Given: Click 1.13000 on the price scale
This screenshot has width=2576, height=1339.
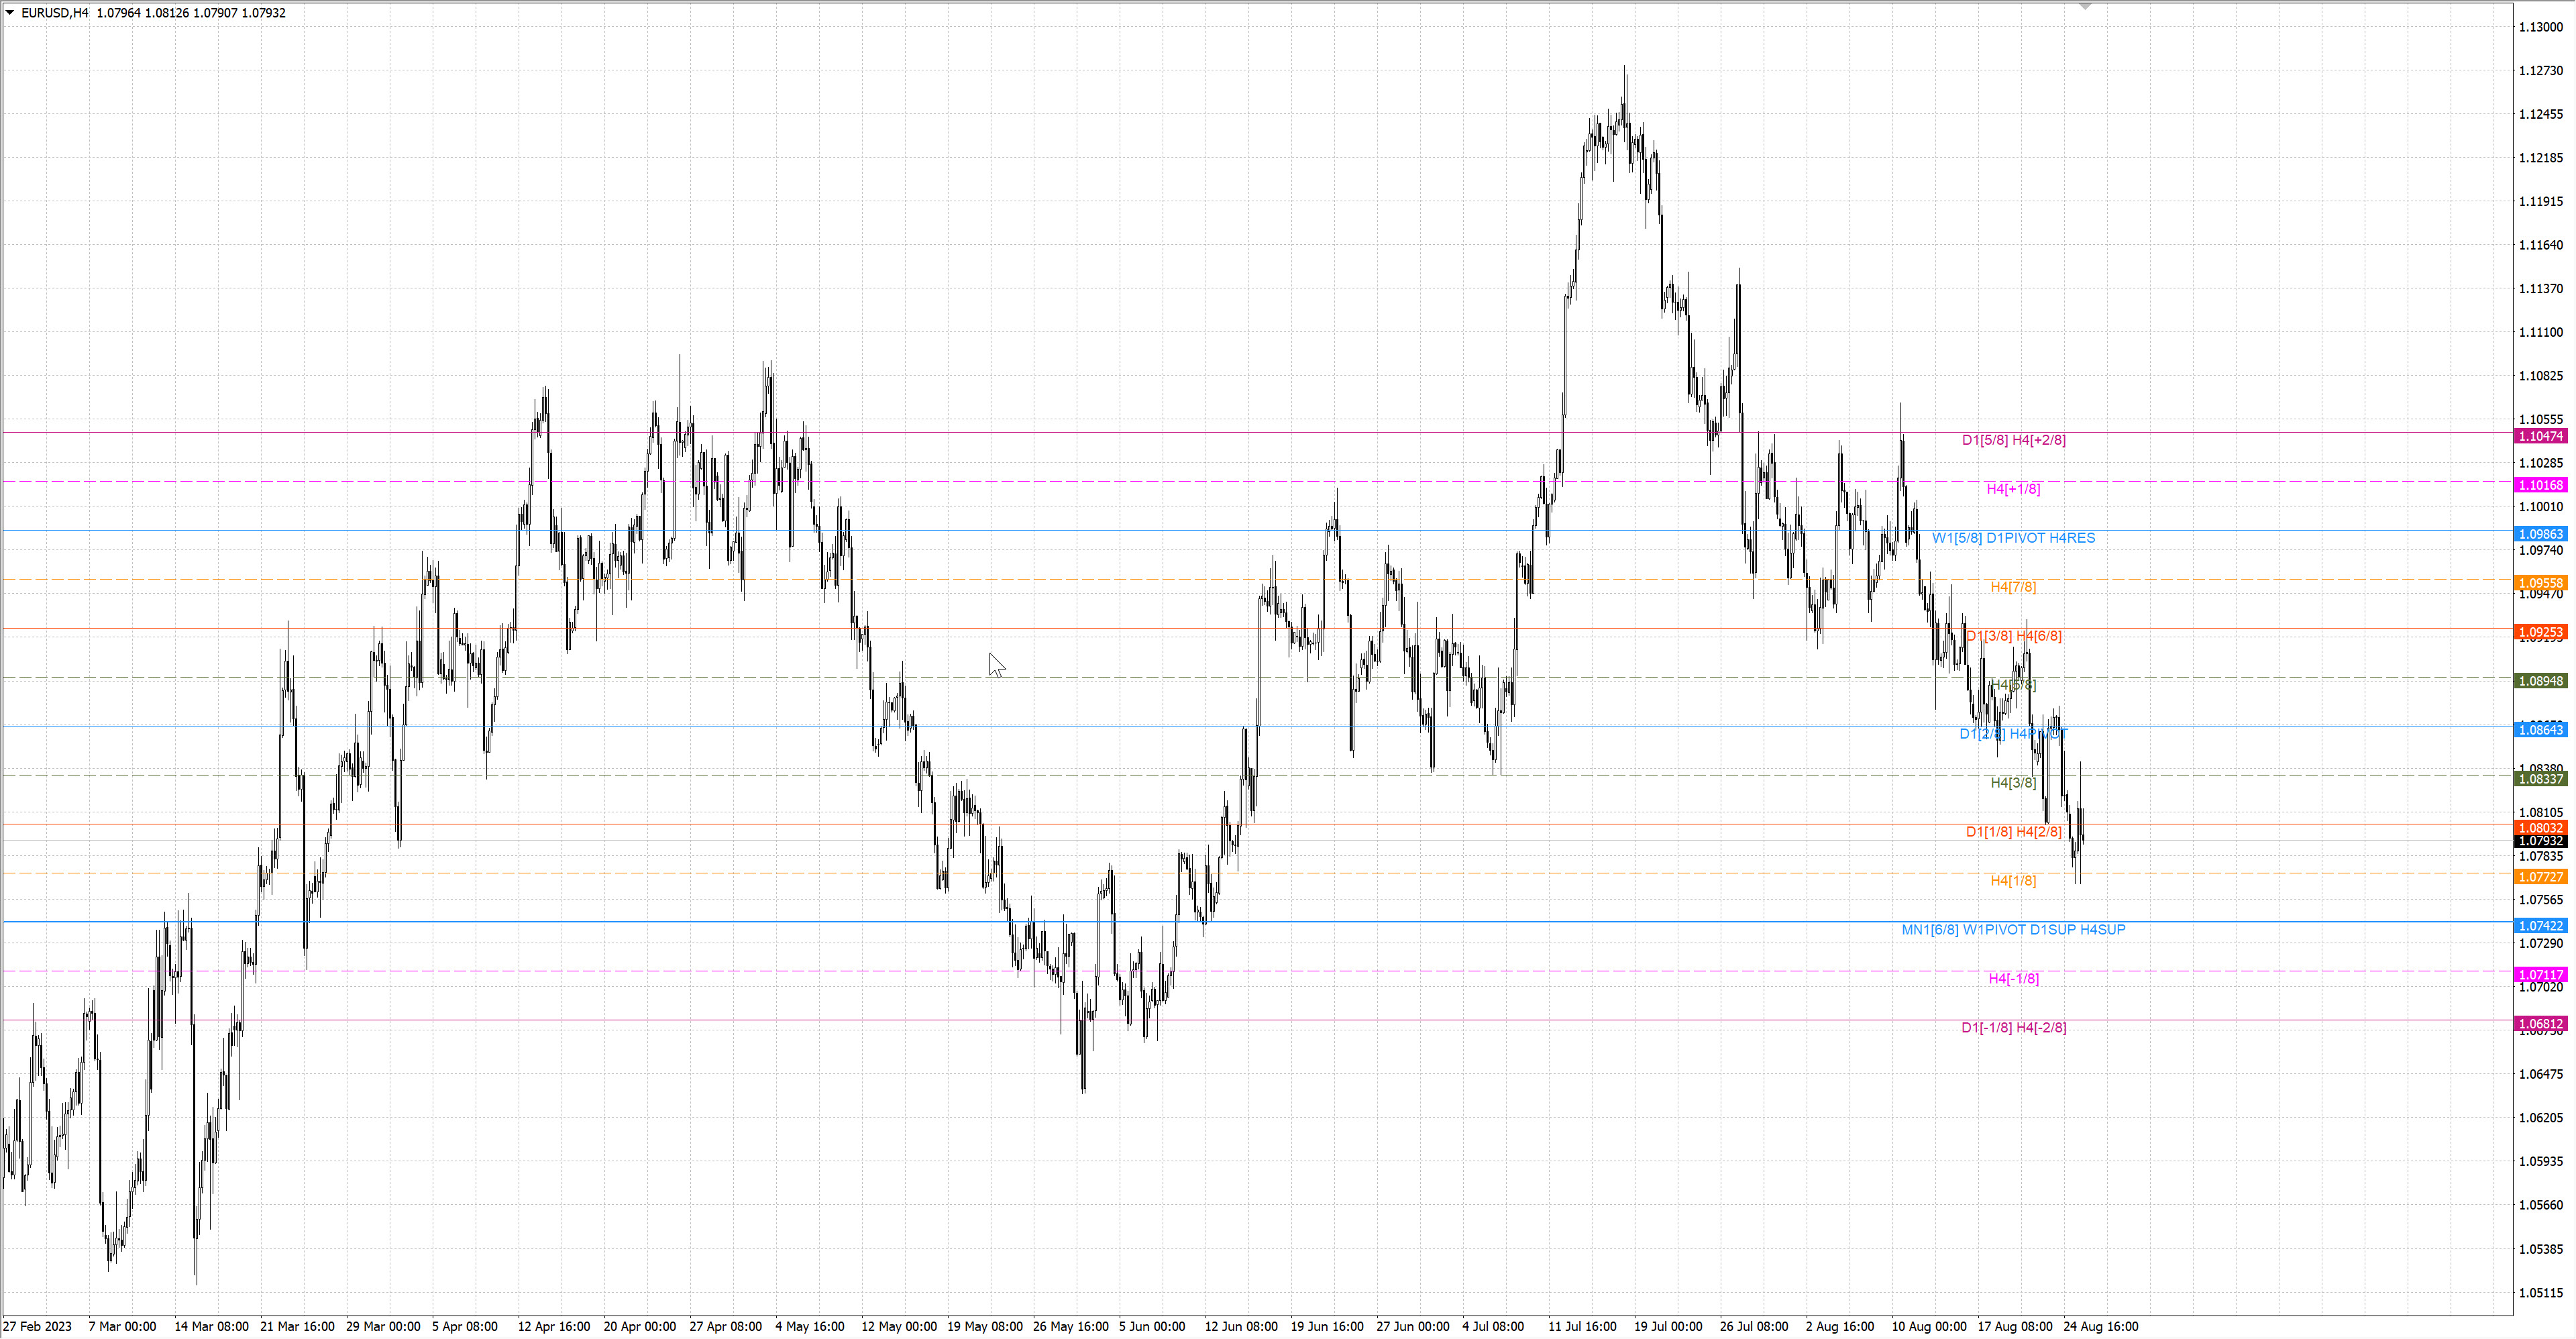Looking at the screenshot, I should point(2540,27).
